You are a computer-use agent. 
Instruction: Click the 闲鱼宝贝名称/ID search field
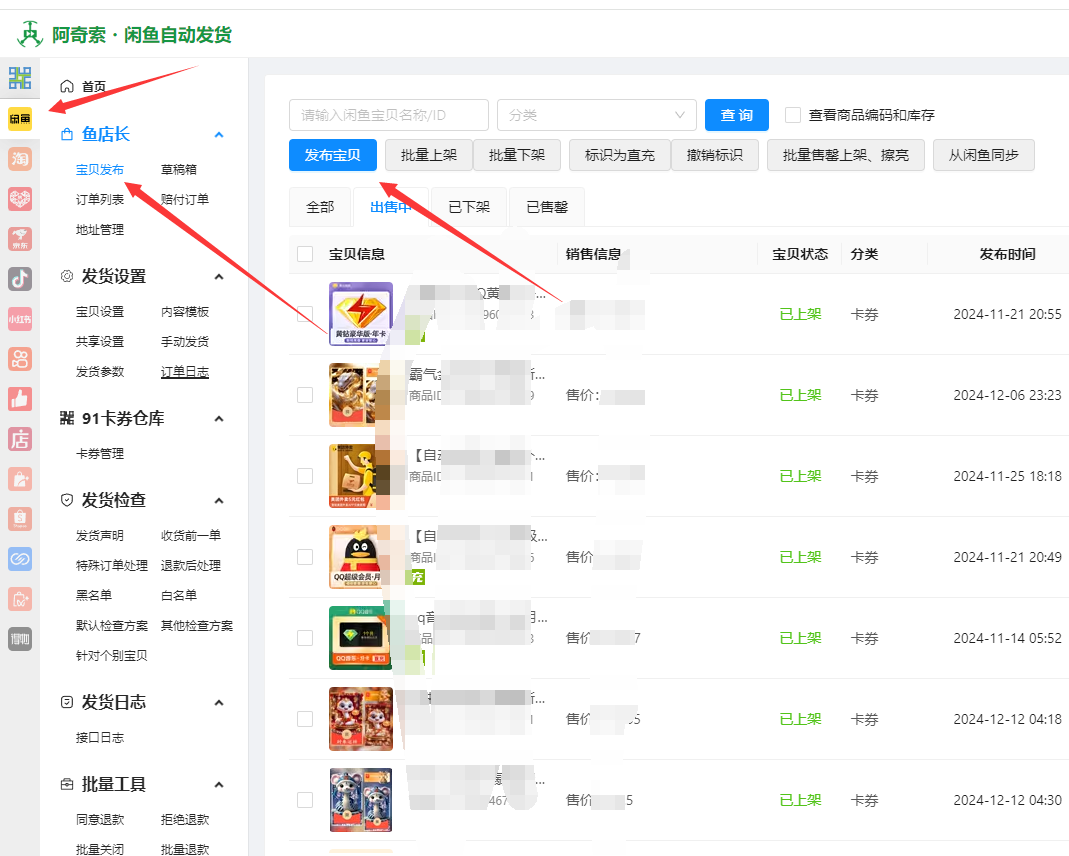coord(388,115)
